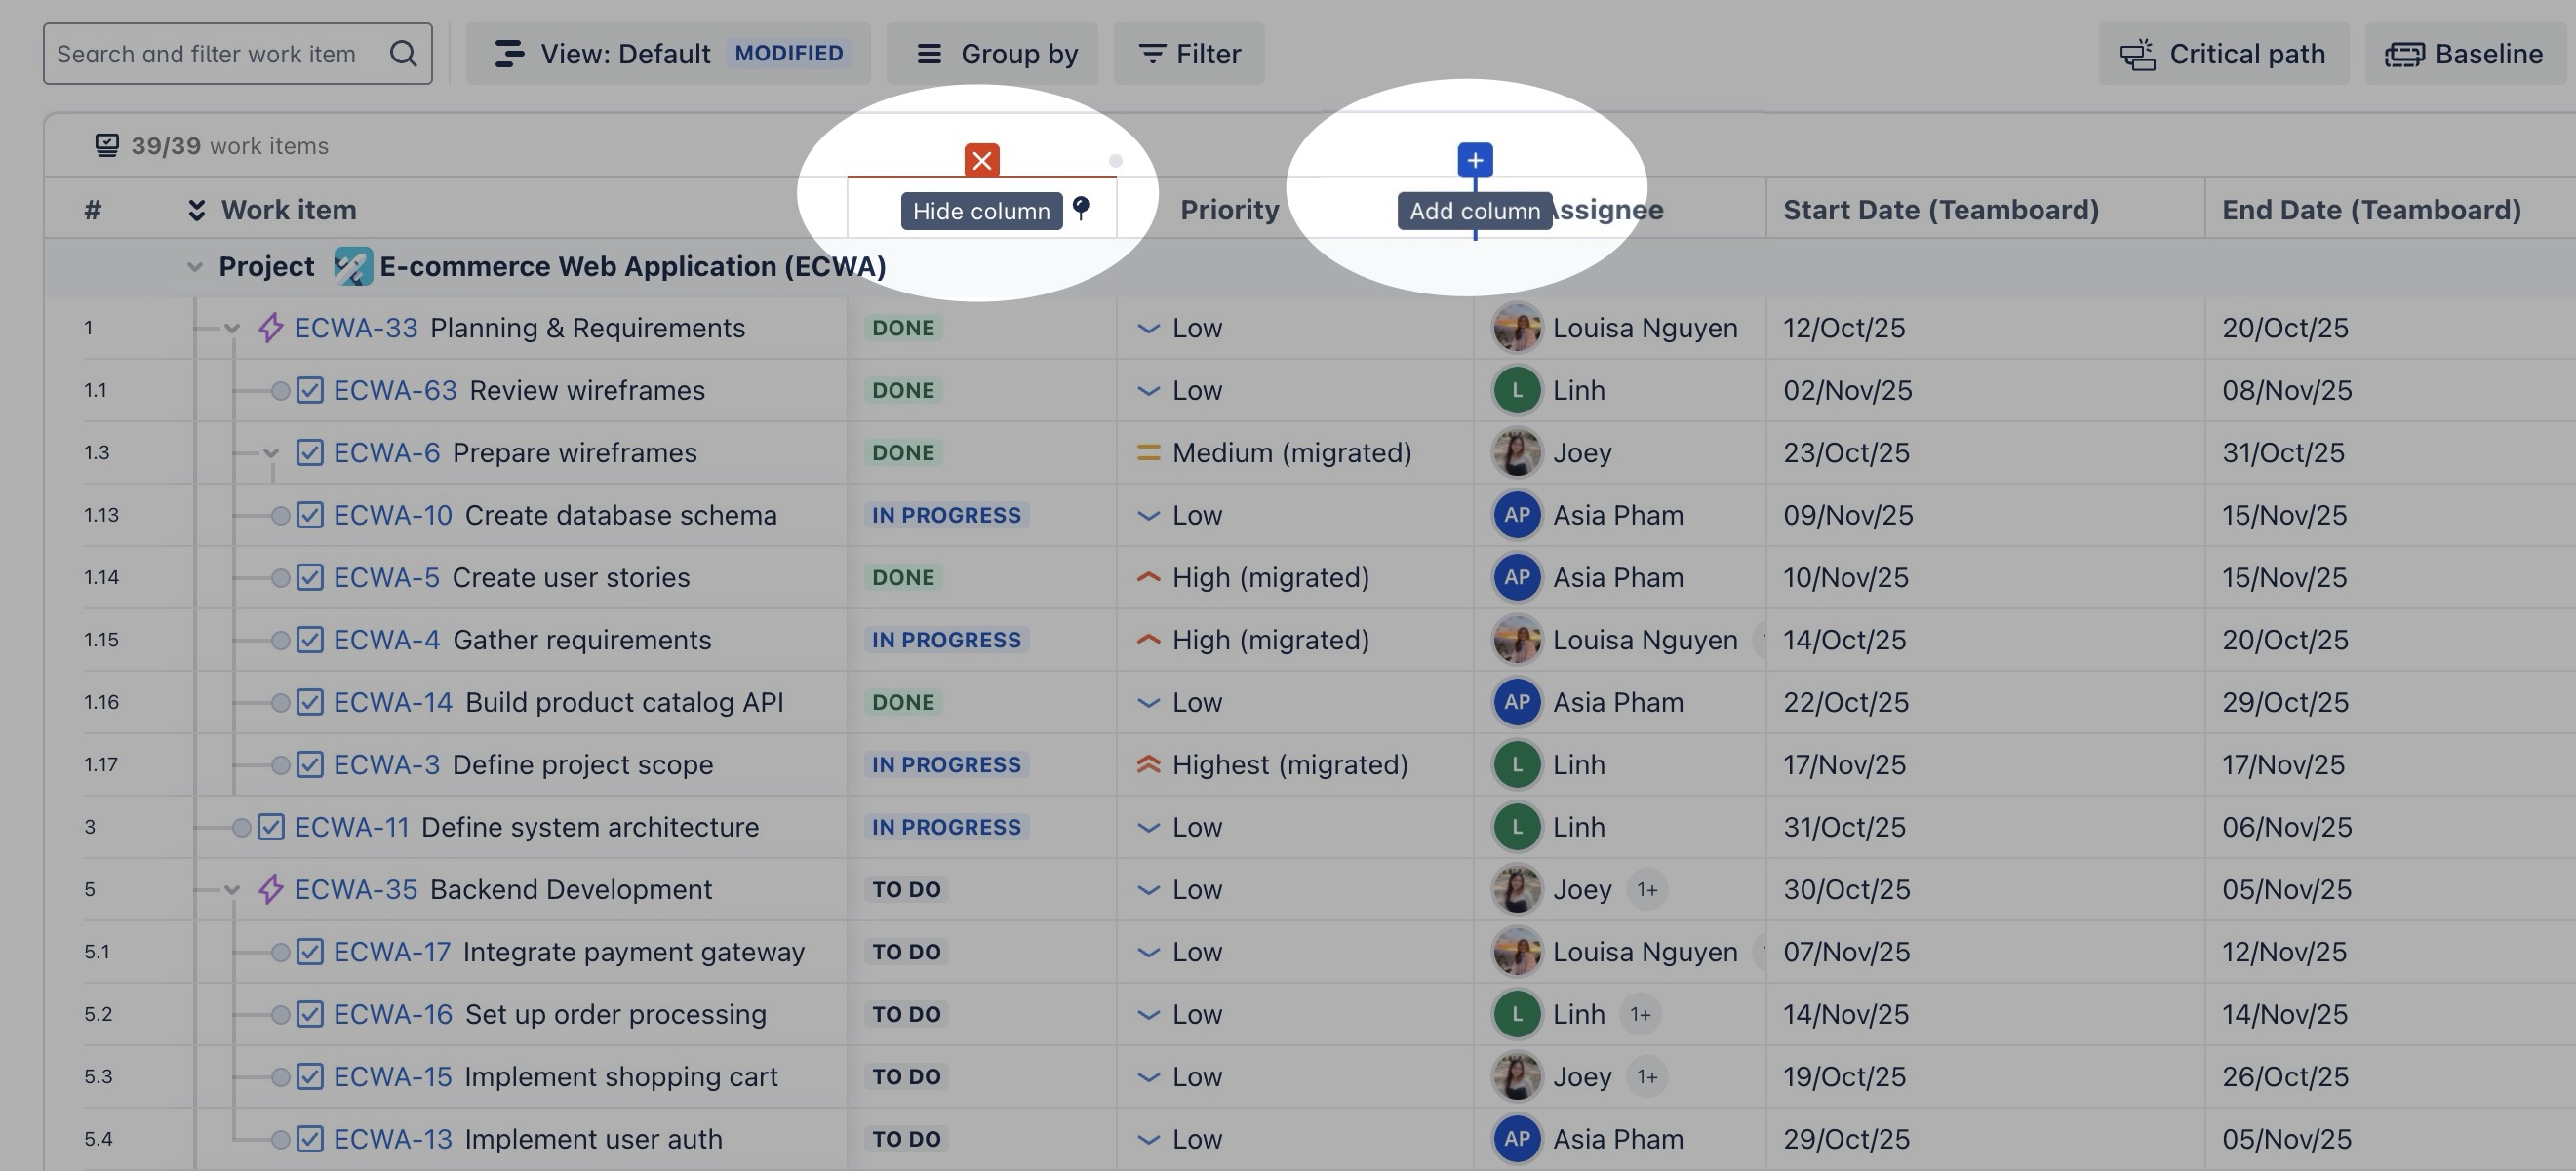Toggle the task checkbox icon for ECWA-11
2576x1171 pixels.
click(271, 827)
